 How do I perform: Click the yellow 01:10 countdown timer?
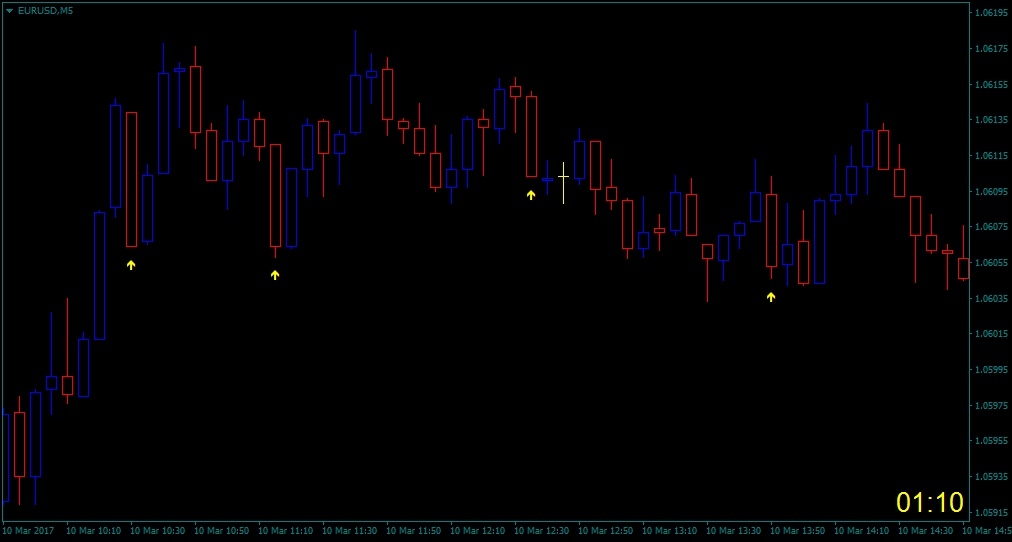point(930,502)
